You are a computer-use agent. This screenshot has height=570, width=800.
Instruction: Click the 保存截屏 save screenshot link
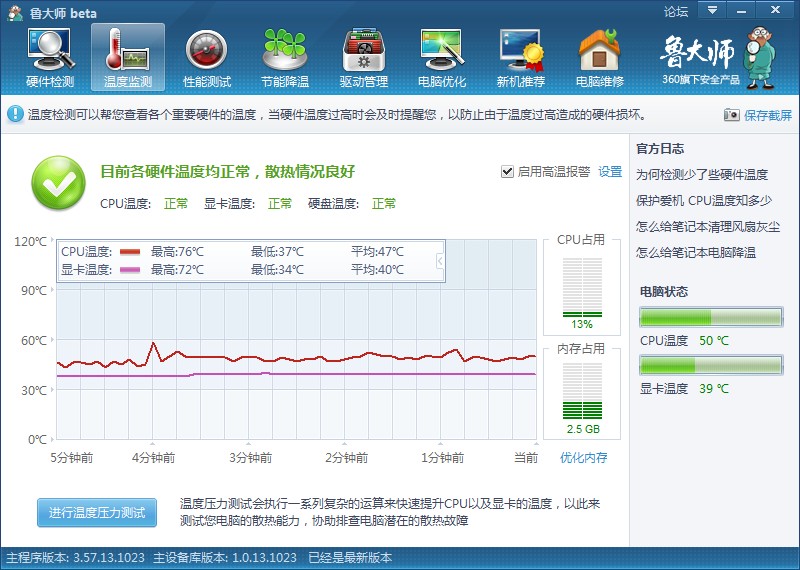pos(768,115)
